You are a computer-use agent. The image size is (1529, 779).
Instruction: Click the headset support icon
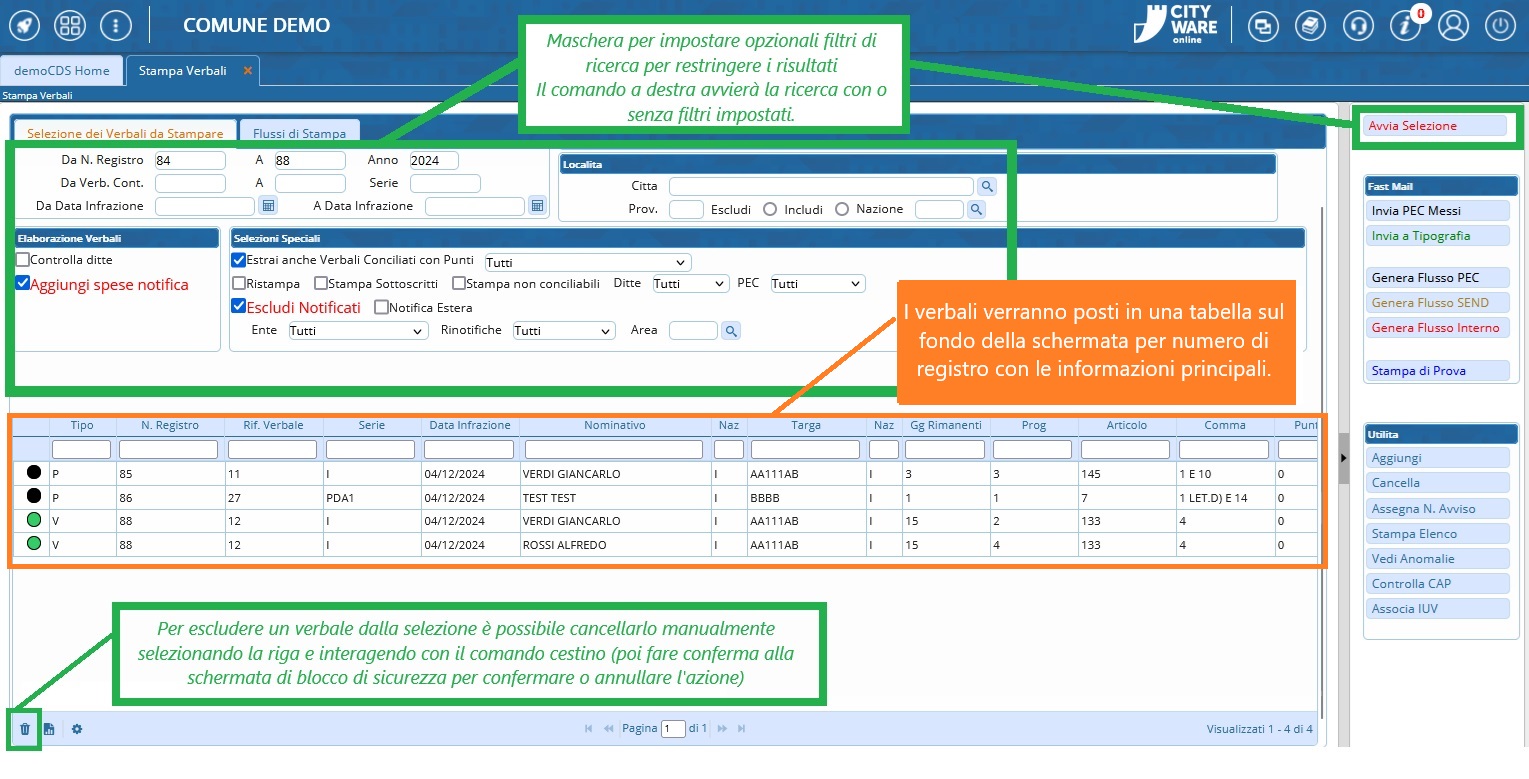(x=1358, y=26)
